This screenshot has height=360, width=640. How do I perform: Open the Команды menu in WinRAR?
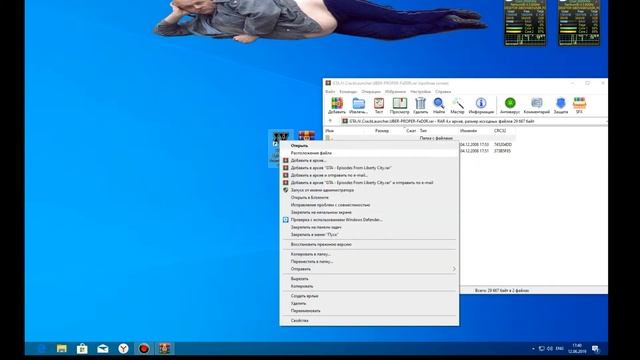348,91
